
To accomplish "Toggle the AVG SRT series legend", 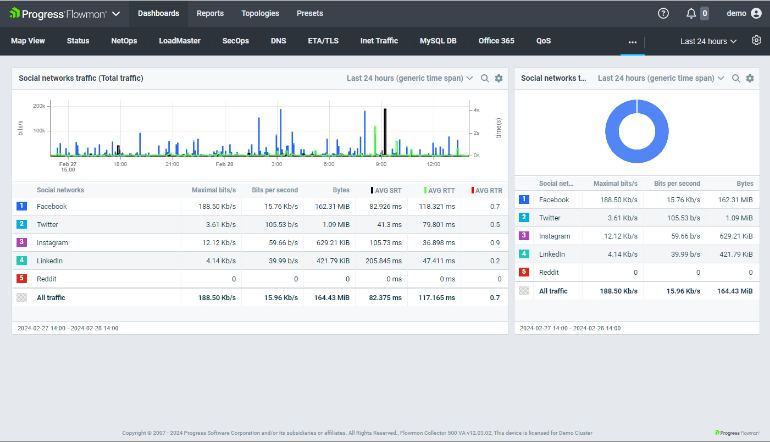I will click(x=385, y=189).
